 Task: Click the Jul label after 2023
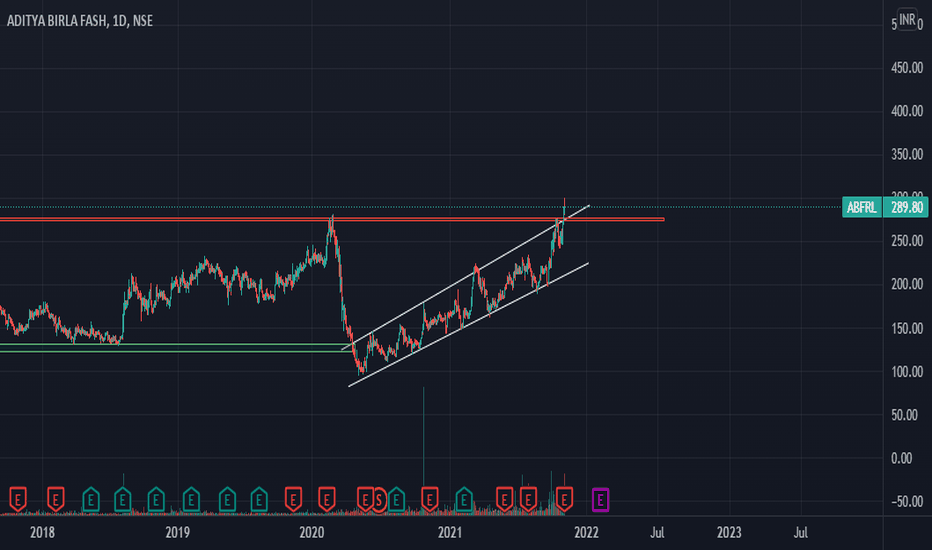coord(801,532)
